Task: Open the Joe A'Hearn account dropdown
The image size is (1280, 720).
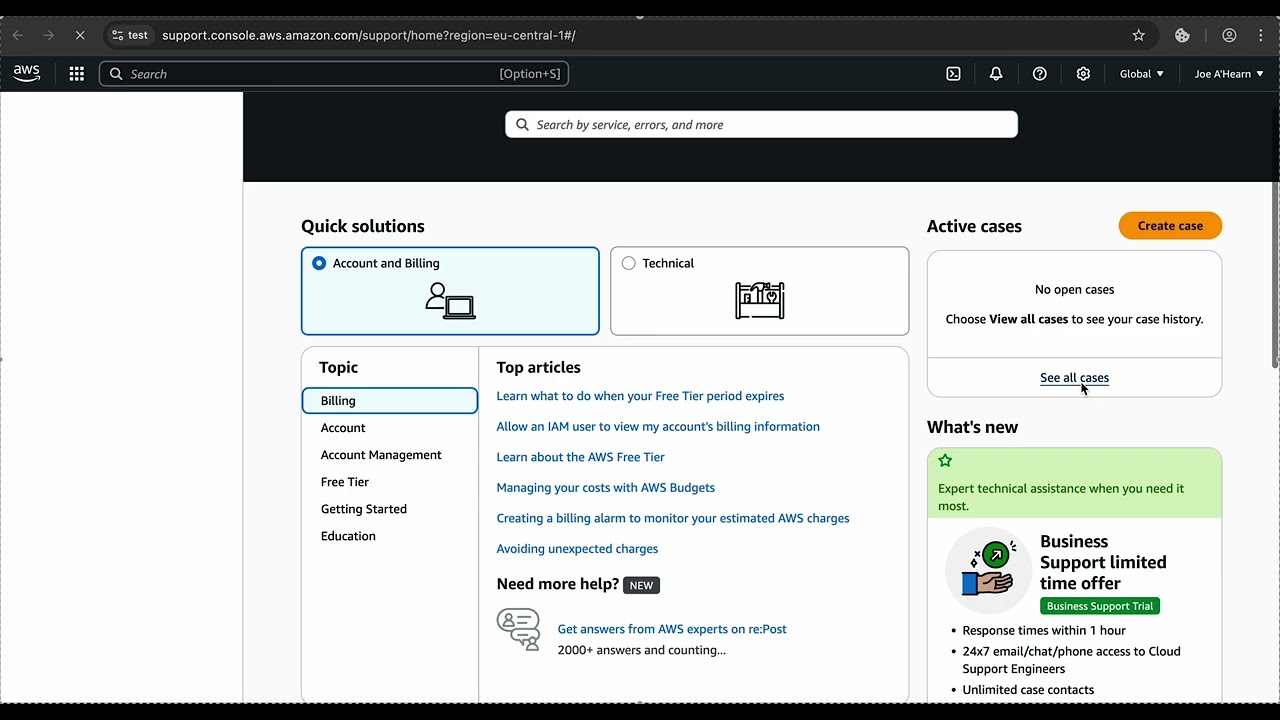Action: pyautogui.click(x=1228, y=74)
